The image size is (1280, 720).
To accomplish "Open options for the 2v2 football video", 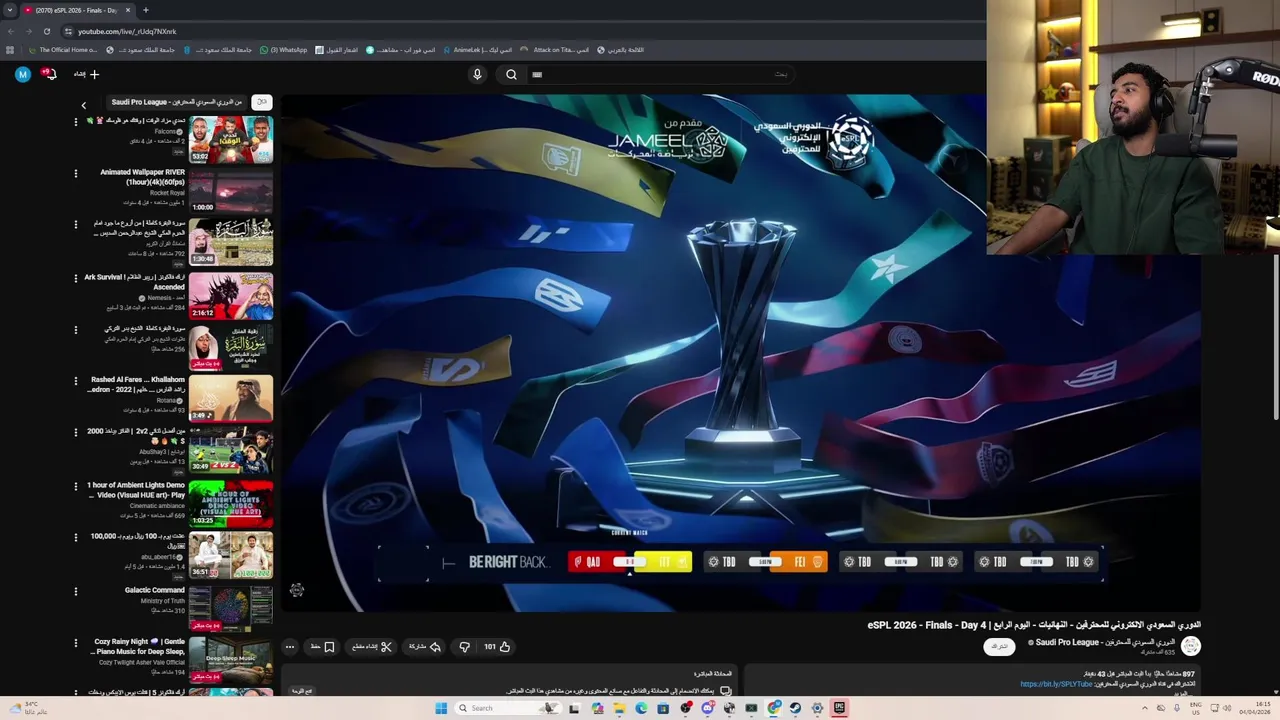I will (x=75, y=433).
